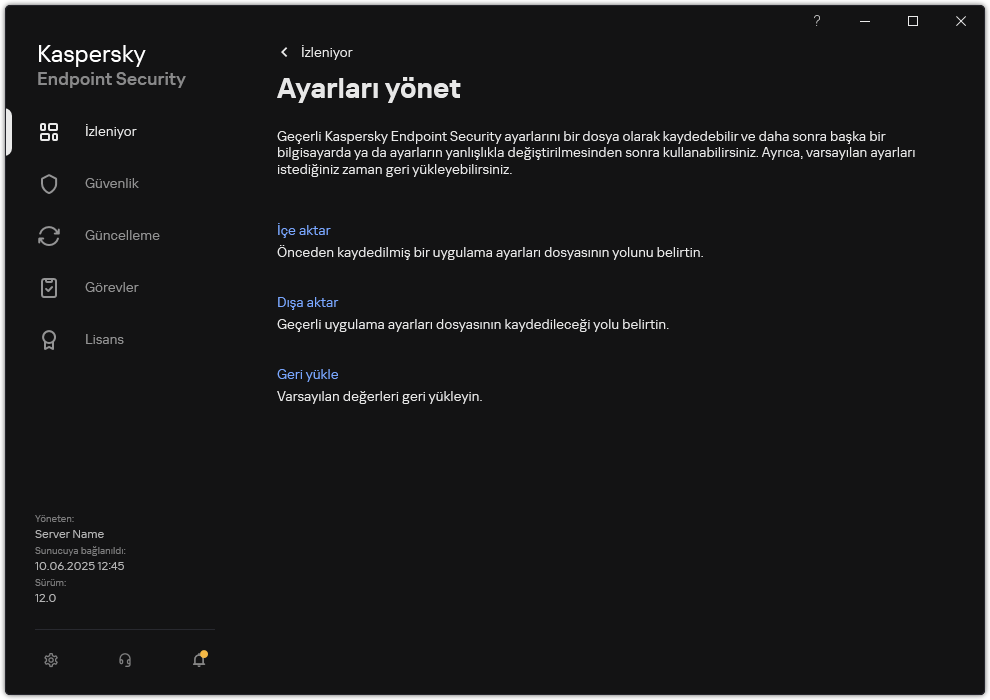The image size is (990, 700).
Task: Select Güvenlik in the sidebar menu
Action: pyautogui.click(x=110, y=183)
